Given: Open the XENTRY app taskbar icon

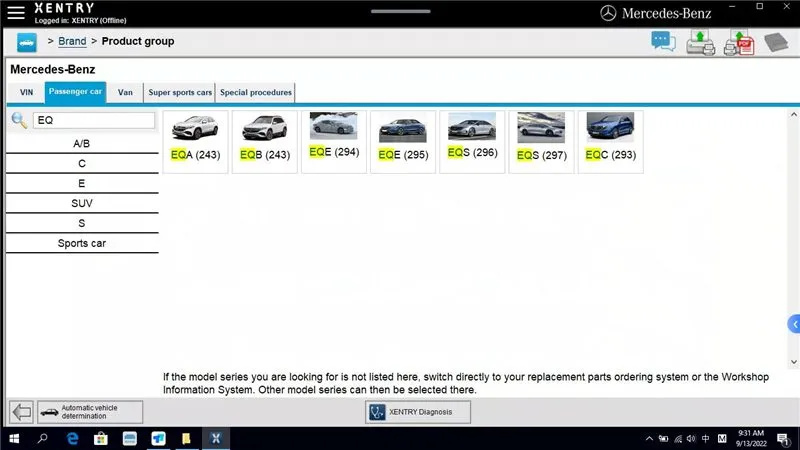Looking at the screenshot, I should point(216,438).
